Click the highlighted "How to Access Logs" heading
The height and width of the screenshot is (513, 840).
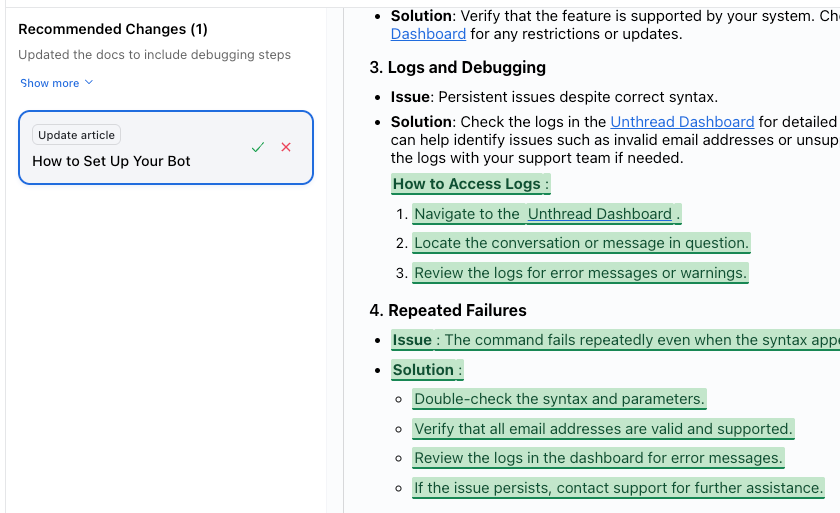click(x=467, y=184)
